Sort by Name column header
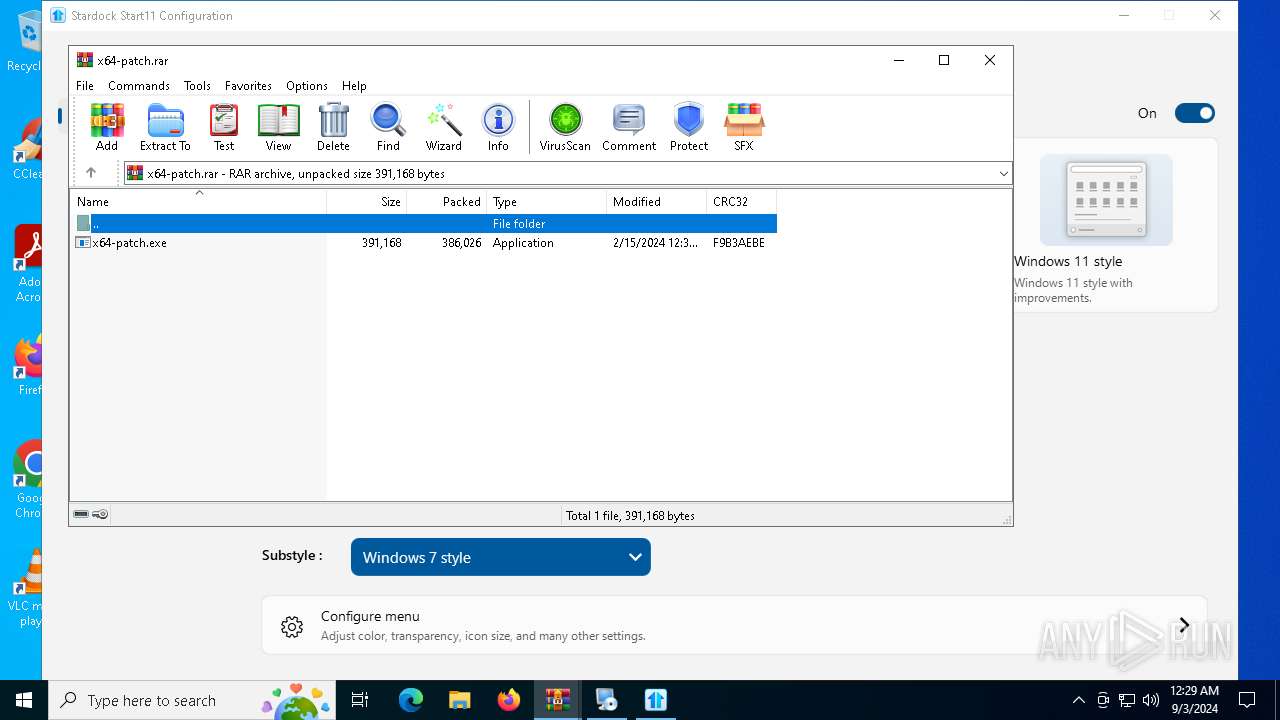 [198, 201]
